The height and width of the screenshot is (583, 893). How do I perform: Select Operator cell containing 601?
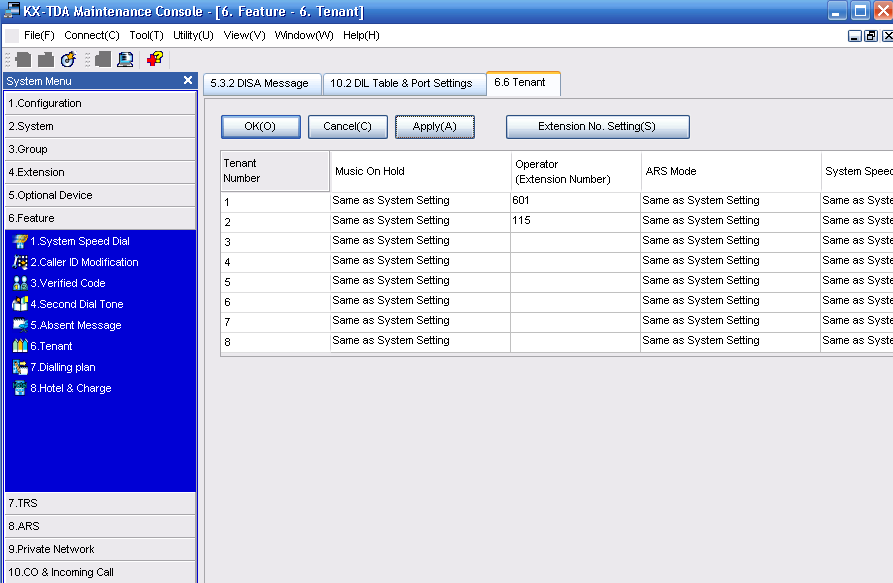[x=575, y=200]
